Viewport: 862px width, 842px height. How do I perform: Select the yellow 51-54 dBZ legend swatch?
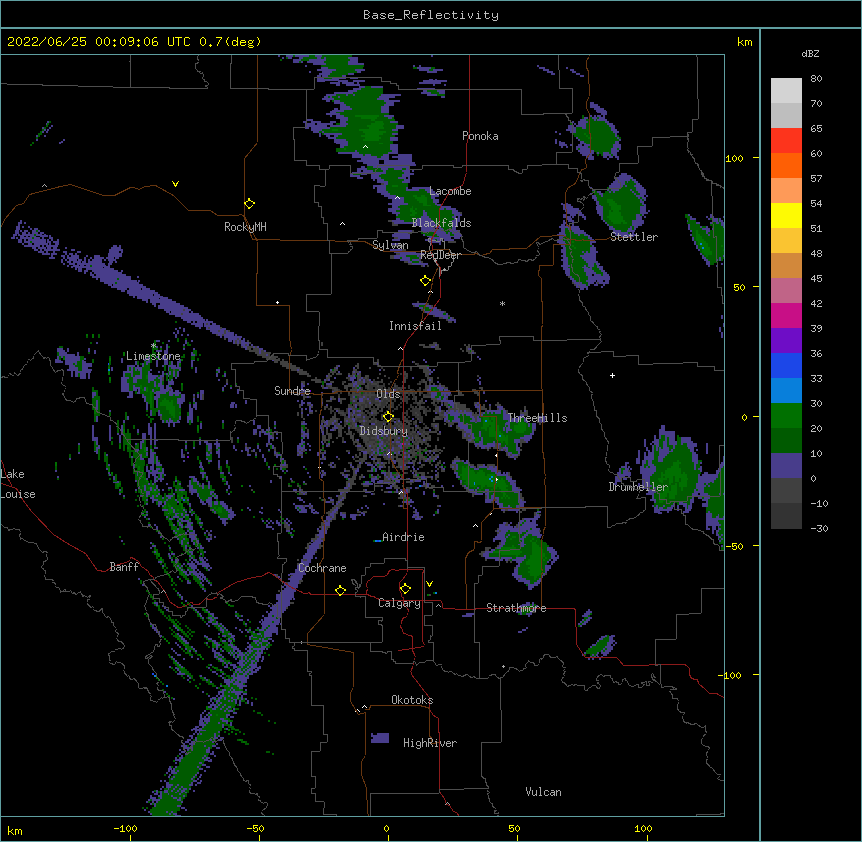coord(786,215)
